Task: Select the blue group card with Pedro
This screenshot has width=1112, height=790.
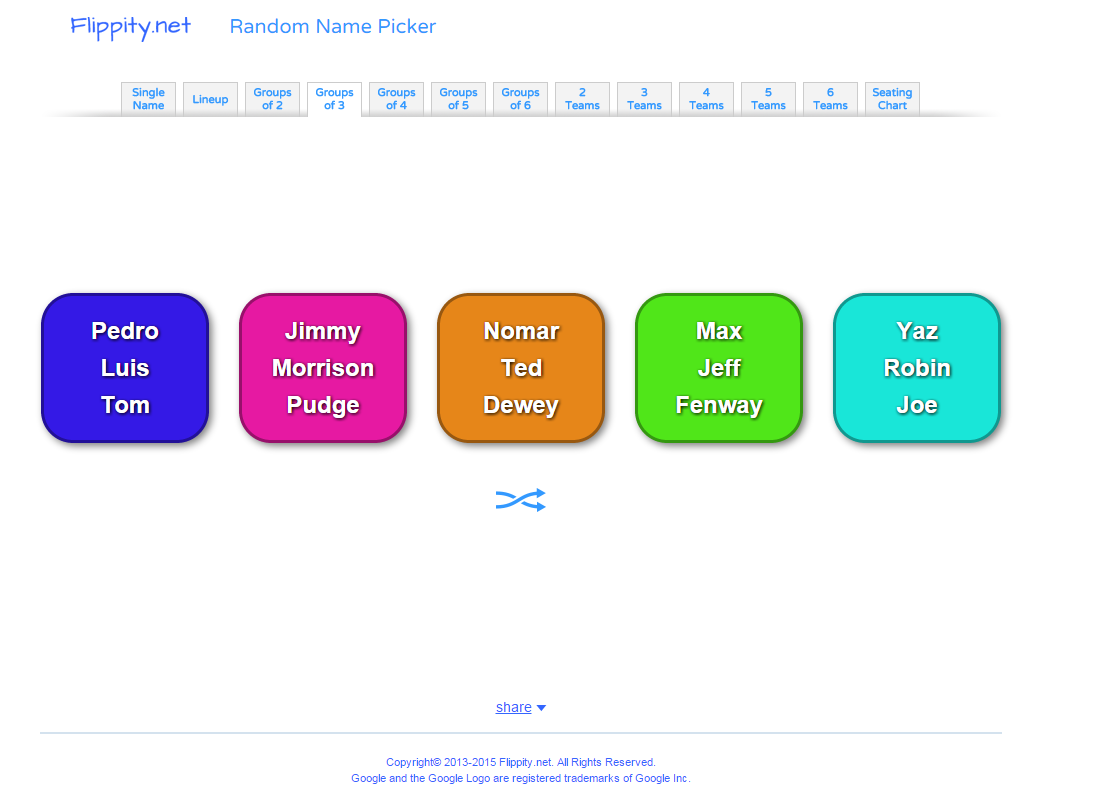Action: point(124,367)
